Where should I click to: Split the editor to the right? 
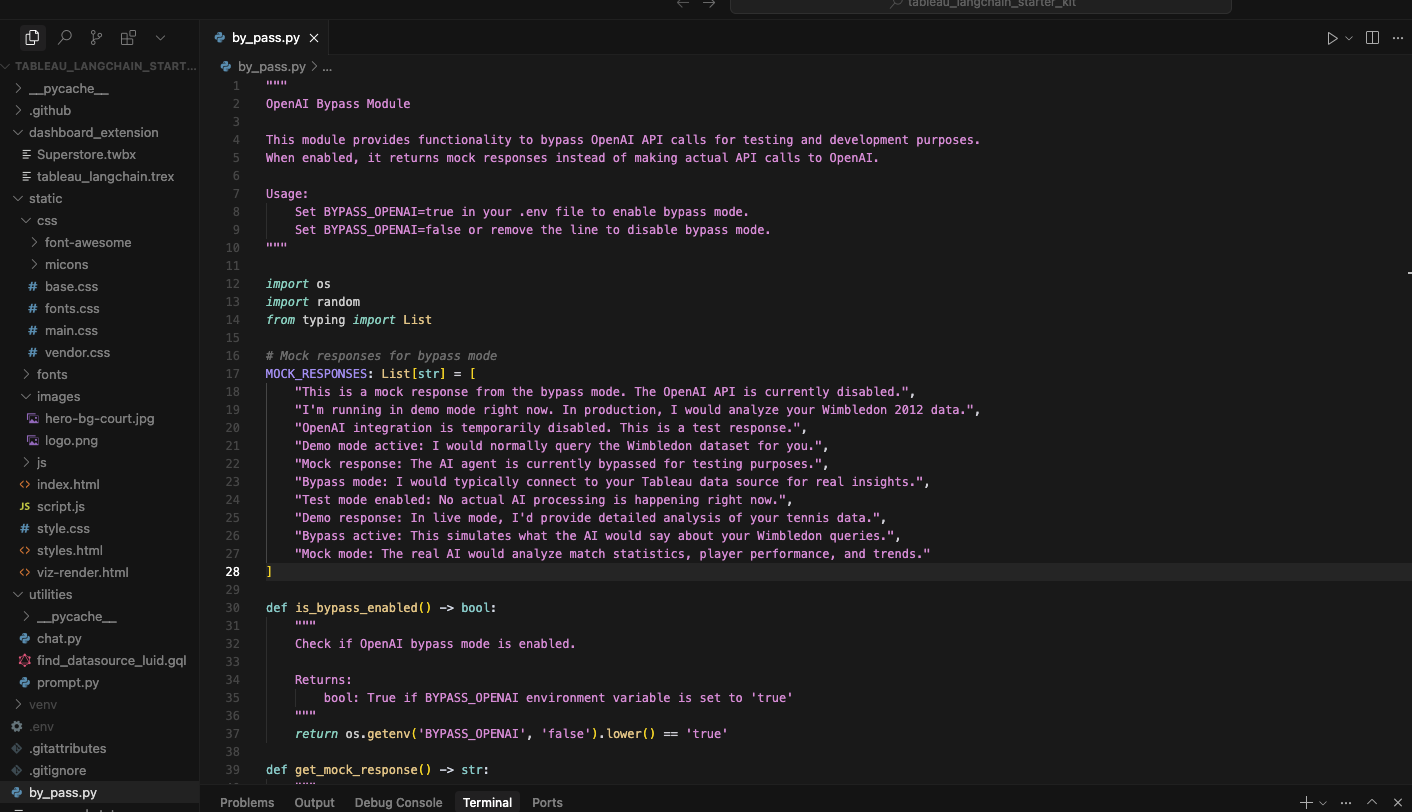pyautogui.click(x=1372, y=38)
